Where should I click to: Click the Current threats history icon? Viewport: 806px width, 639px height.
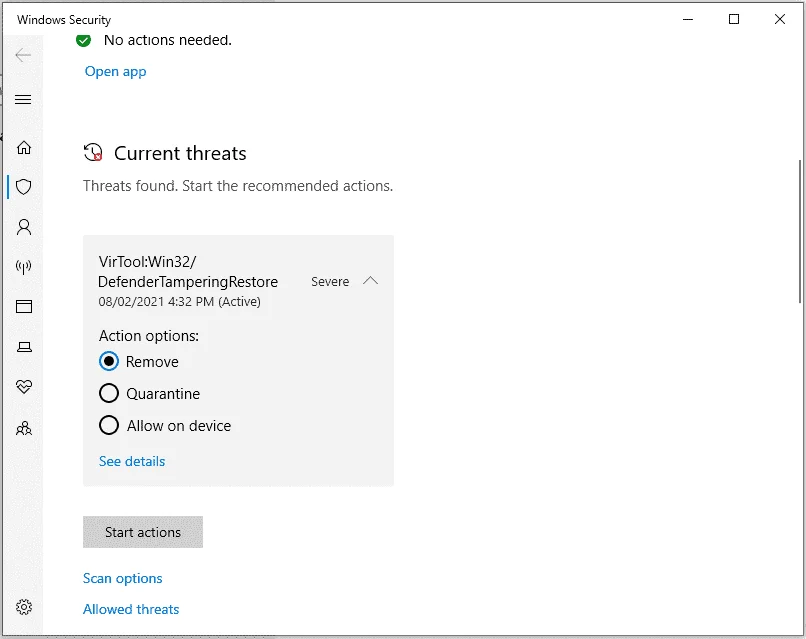(x=93, y=153)
